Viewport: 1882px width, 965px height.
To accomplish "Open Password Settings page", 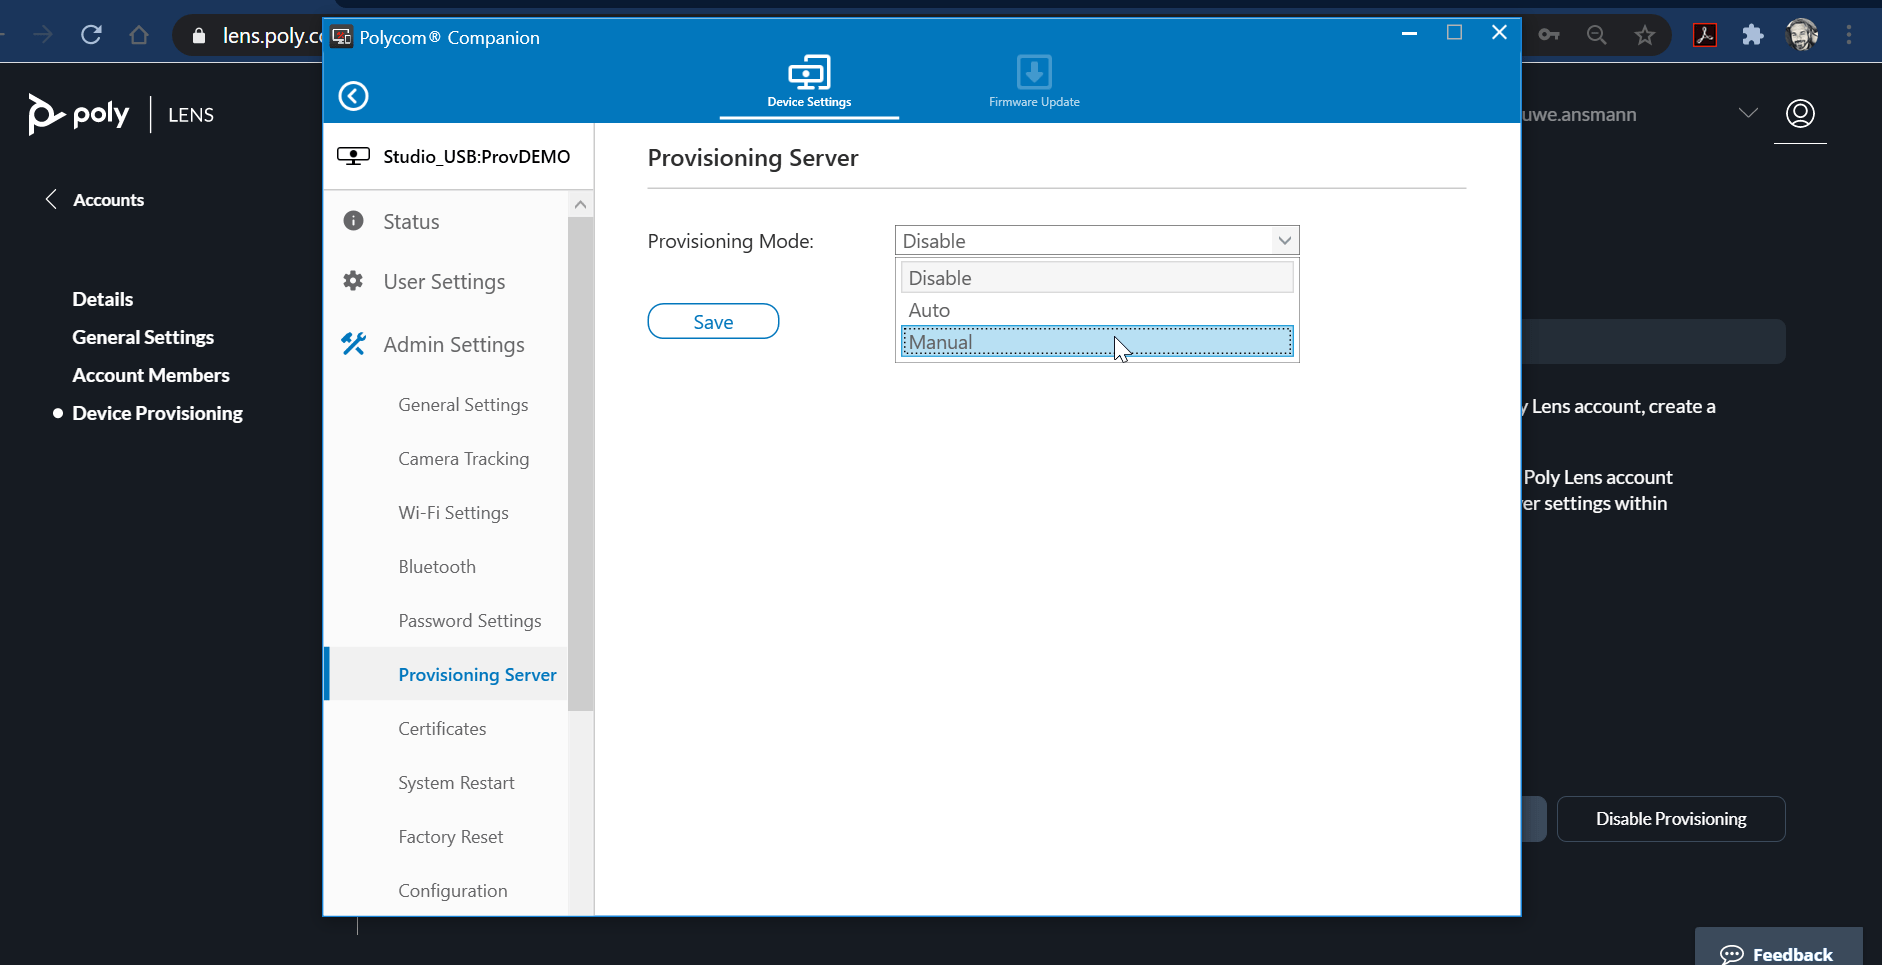I will [469, 621].
